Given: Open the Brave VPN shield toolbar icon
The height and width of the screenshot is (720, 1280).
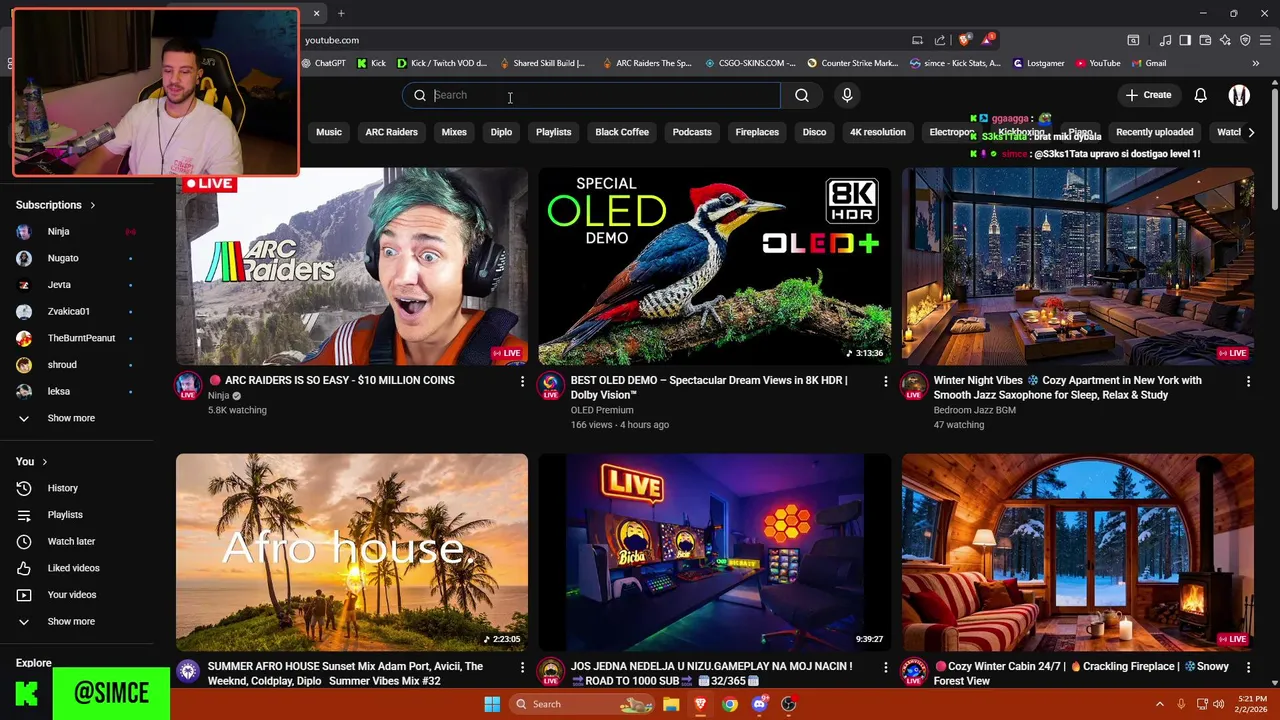Looking at the screenshot, I should (x=1245, y=40).
